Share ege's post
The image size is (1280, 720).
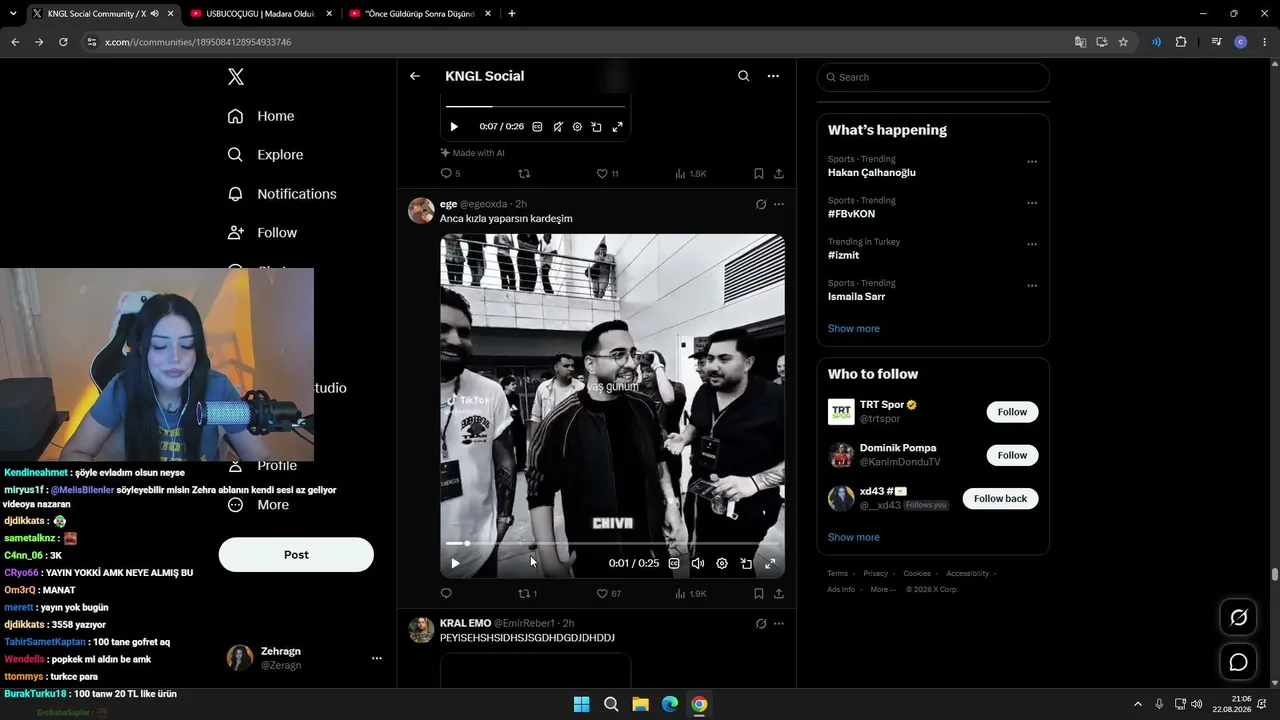tap(779, 593)
